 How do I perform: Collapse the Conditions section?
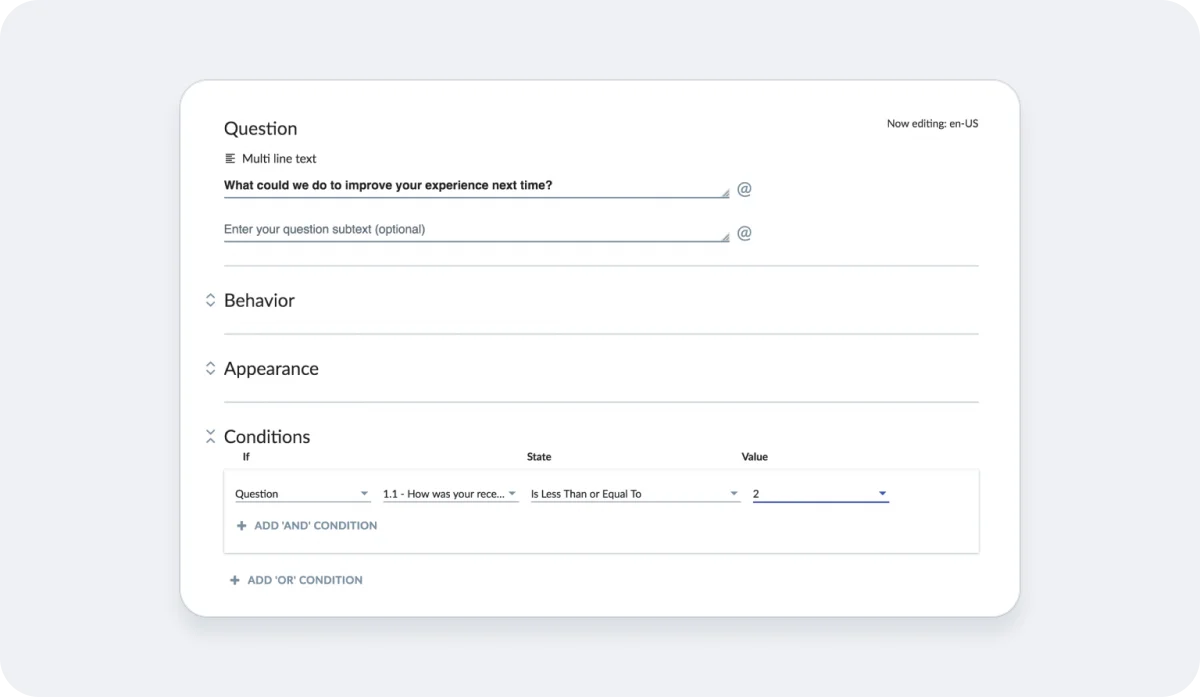pos(210,436)
